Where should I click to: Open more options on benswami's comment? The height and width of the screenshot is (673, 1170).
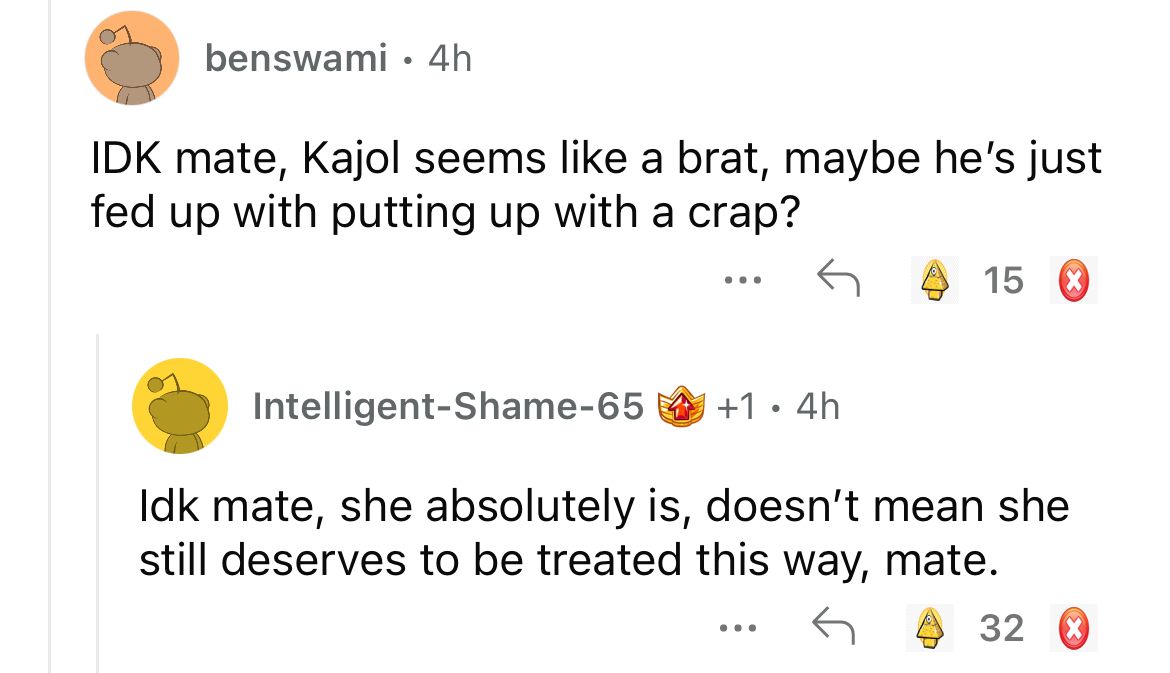(x=743, y=281)
